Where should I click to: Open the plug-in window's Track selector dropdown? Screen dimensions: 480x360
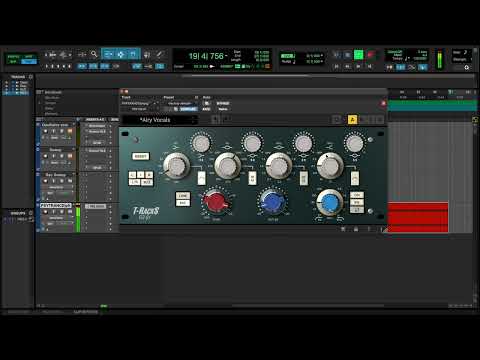pos(138,103)
